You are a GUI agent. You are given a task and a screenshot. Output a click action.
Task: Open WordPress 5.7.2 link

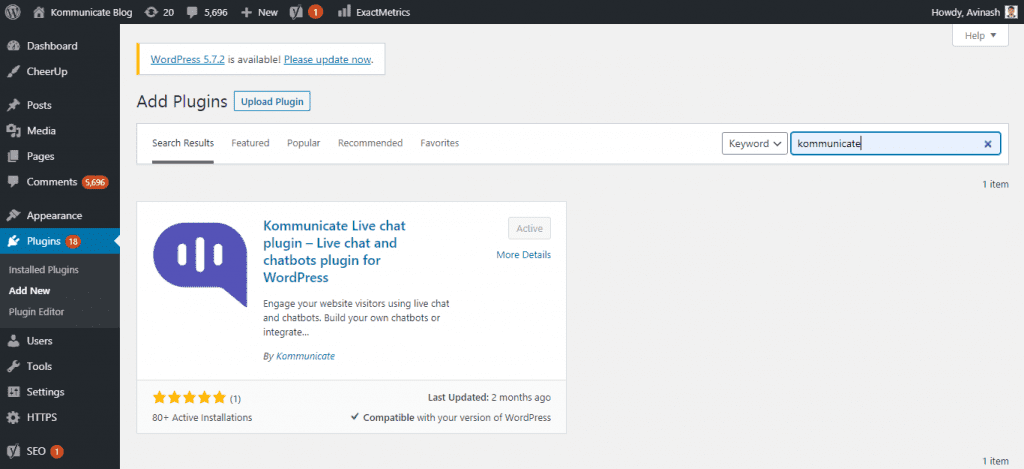pyautogui.click(x=187, y=59)
